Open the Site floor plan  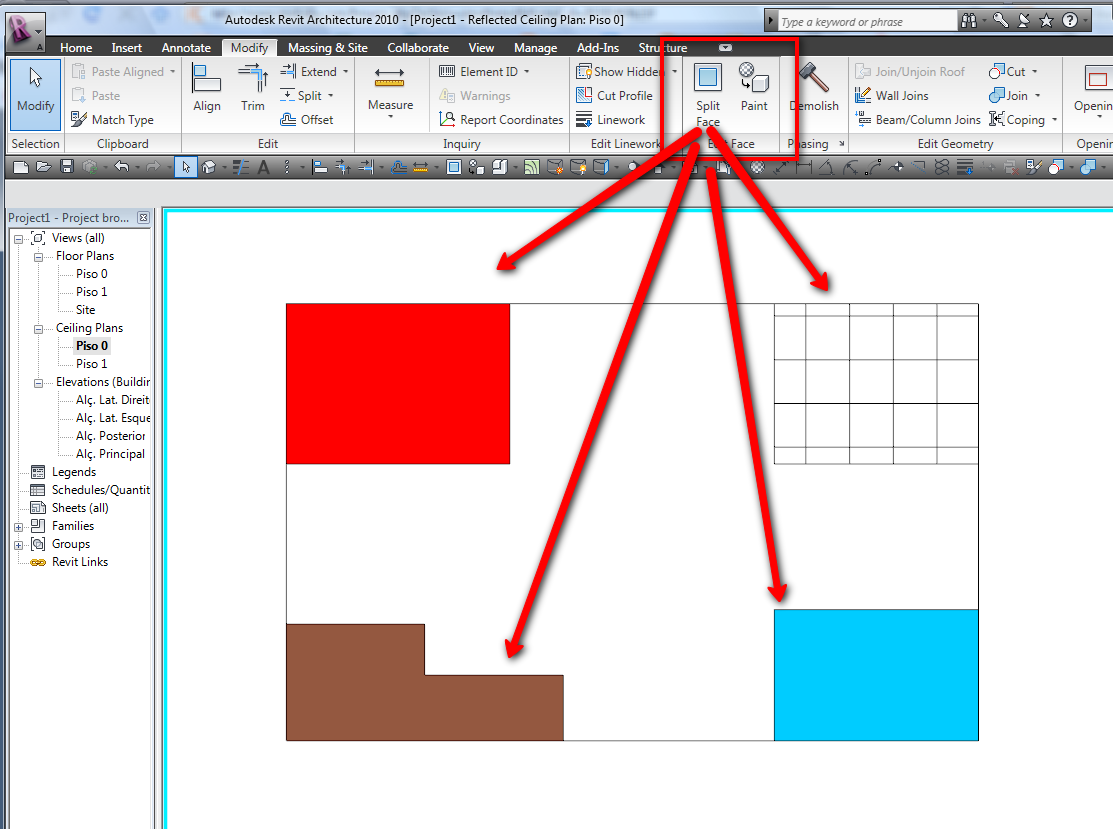click(85, 310)
